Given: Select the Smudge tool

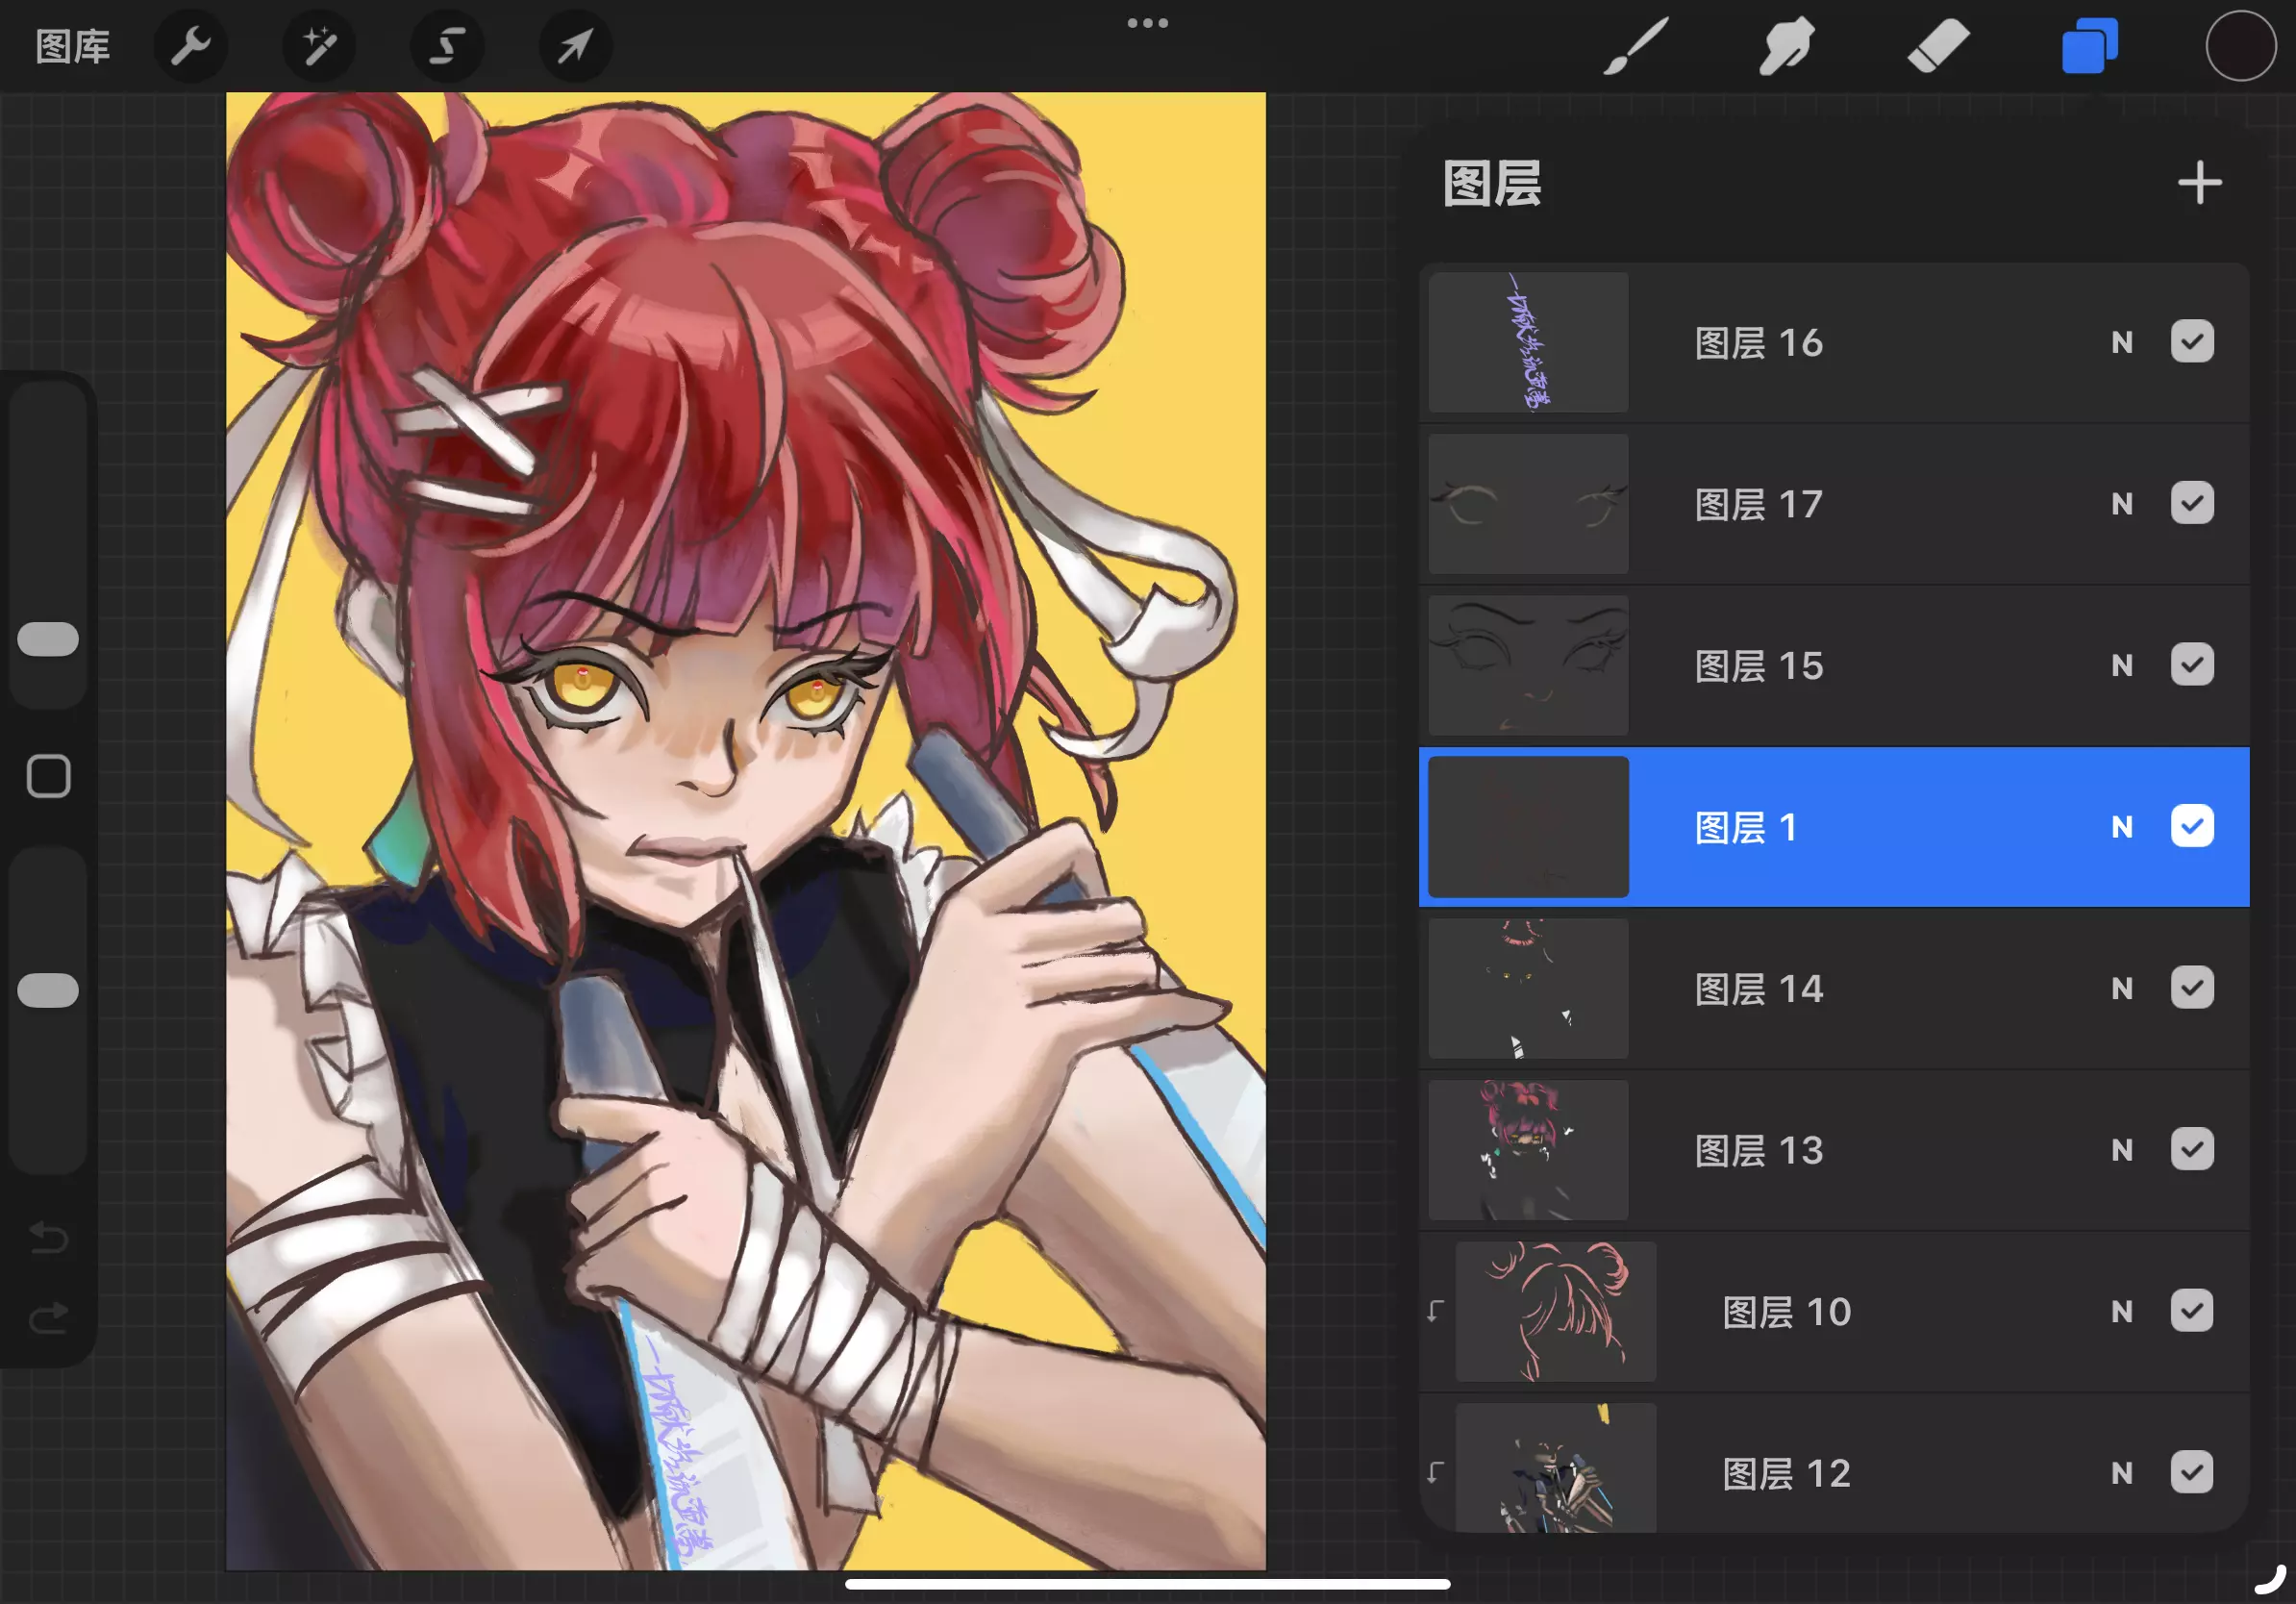Looking at the screenshot, I should (x=1786, y=46).
